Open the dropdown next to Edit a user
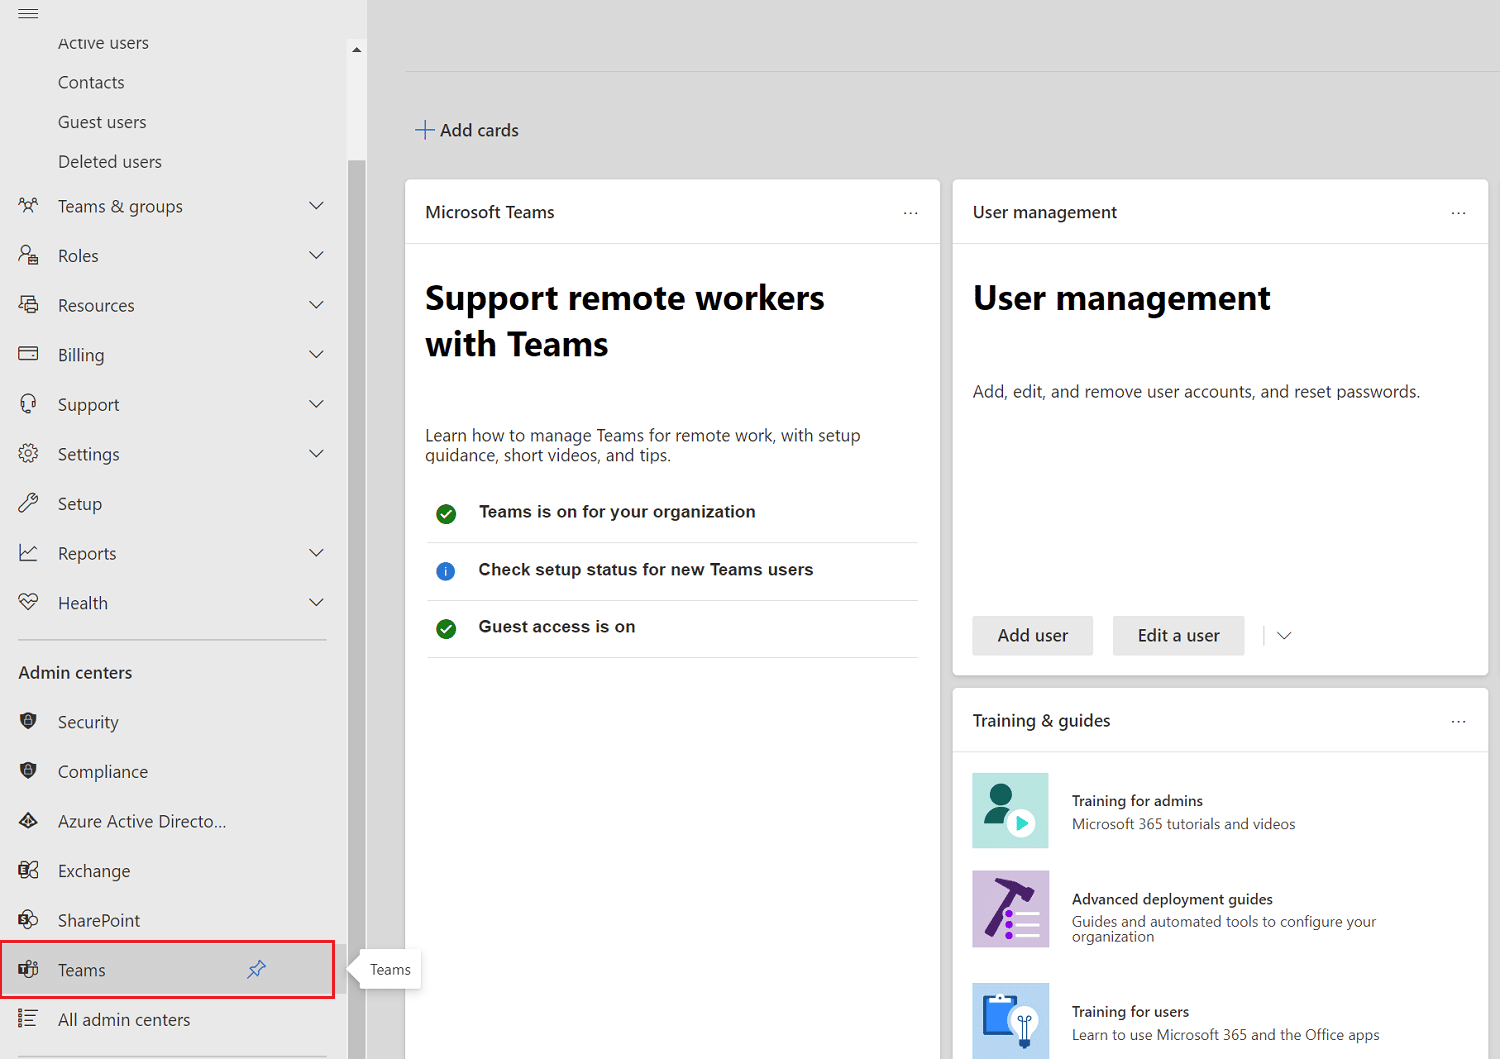The image size is (1500, 1059). point(1283,635)
